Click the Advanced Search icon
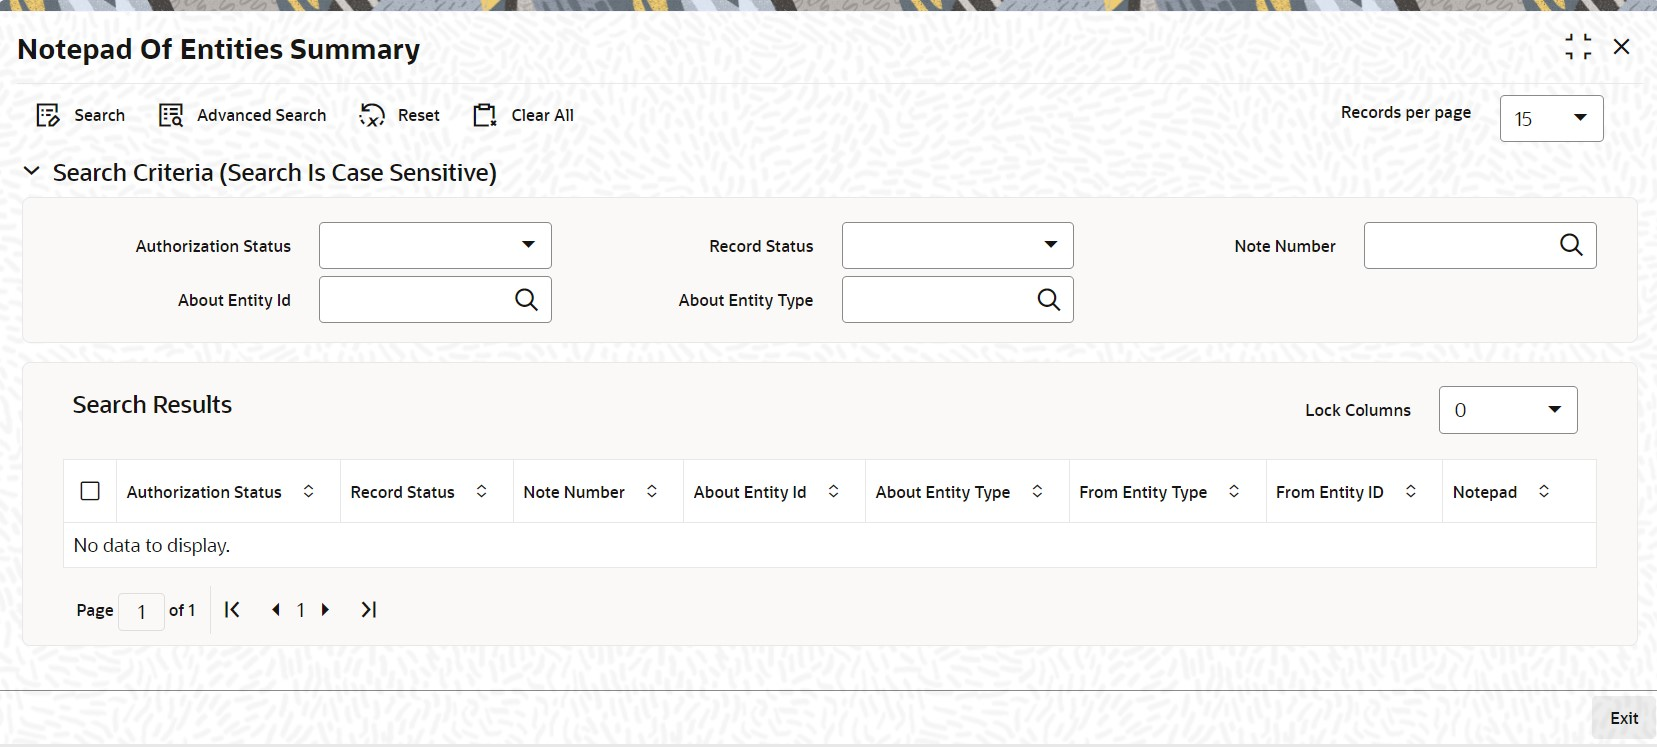 [x=171, y=116]
